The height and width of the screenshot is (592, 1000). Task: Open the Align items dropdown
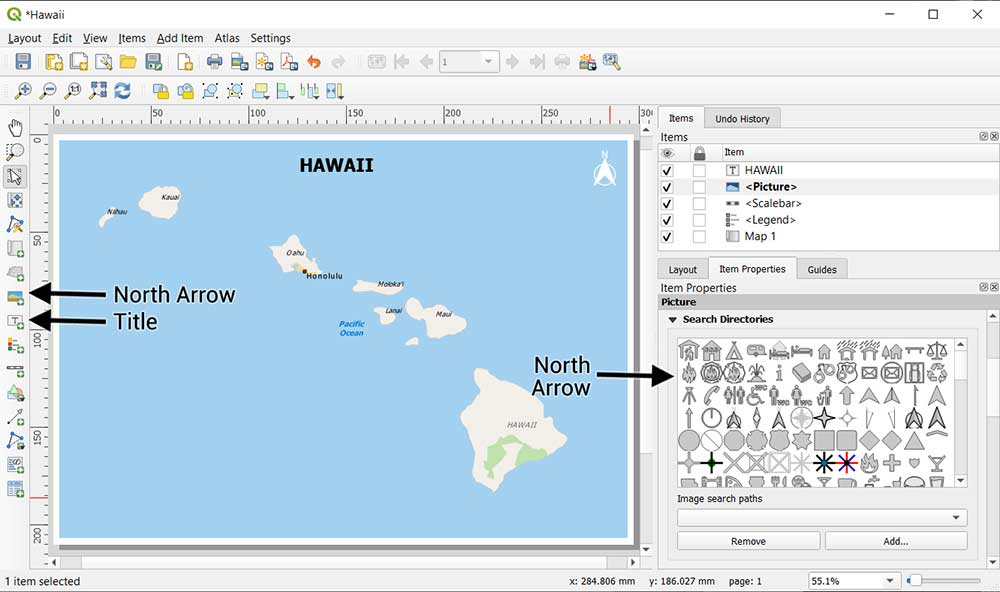[285, 91]
